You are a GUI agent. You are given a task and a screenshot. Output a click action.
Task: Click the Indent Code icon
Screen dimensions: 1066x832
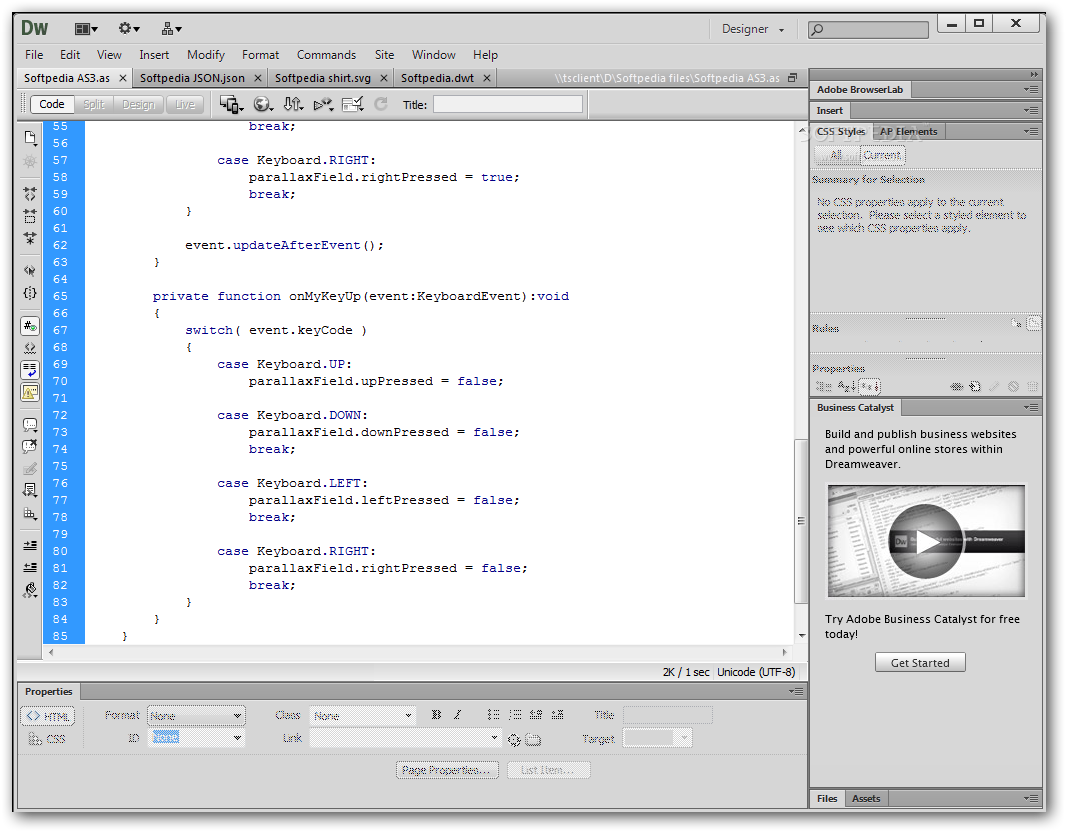(x=30, y=545)
